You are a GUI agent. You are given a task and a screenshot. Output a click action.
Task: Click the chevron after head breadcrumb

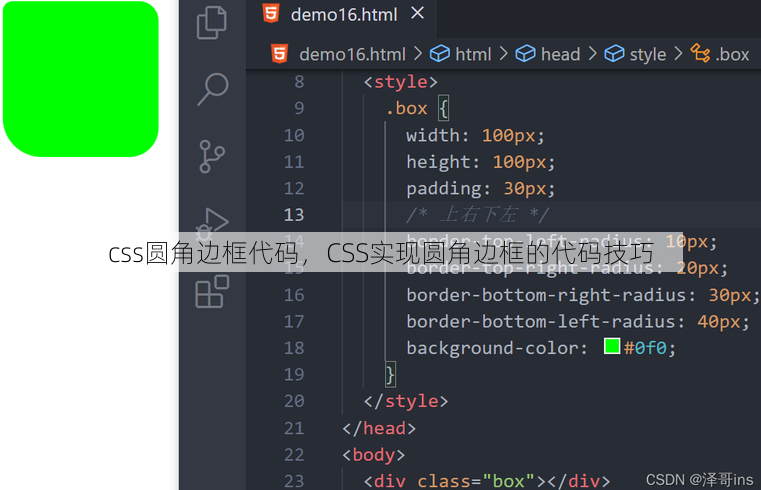593,53
